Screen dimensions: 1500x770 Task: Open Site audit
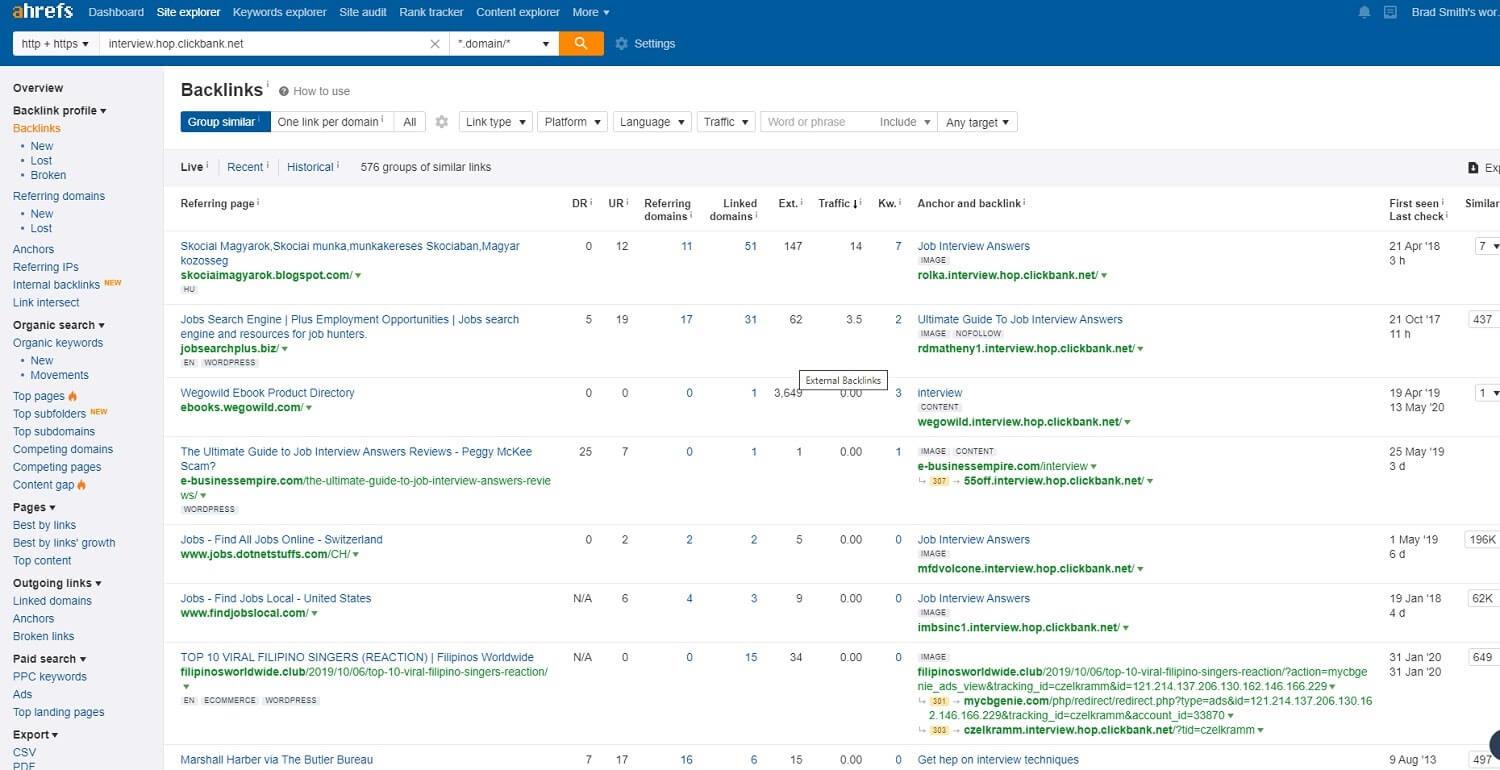pos(363,12)
